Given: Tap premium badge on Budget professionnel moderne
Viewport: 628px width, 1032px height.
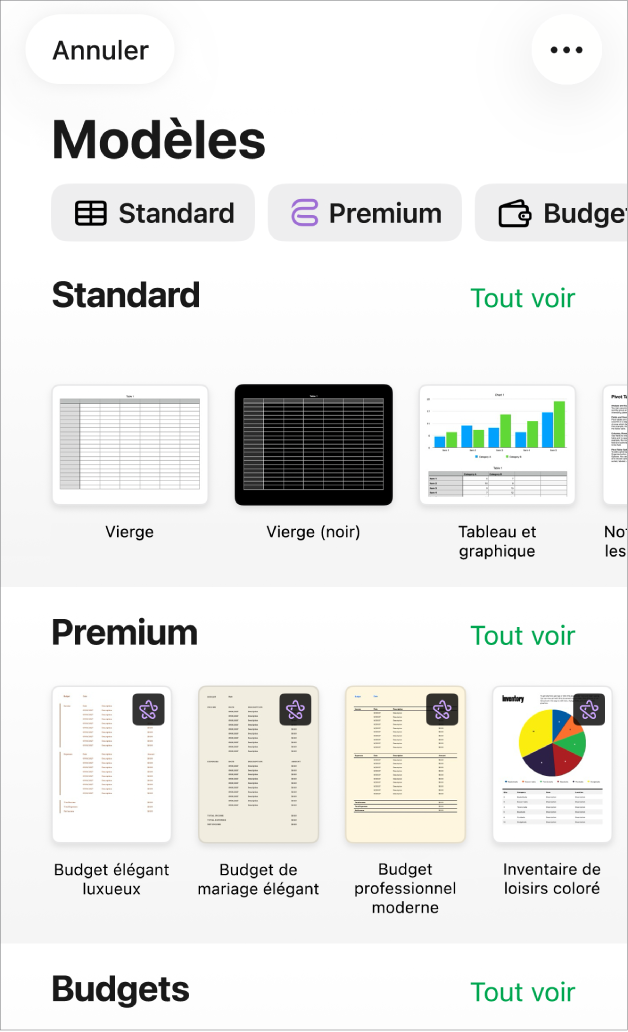Looking at the screenshot, I should (444, 708).
